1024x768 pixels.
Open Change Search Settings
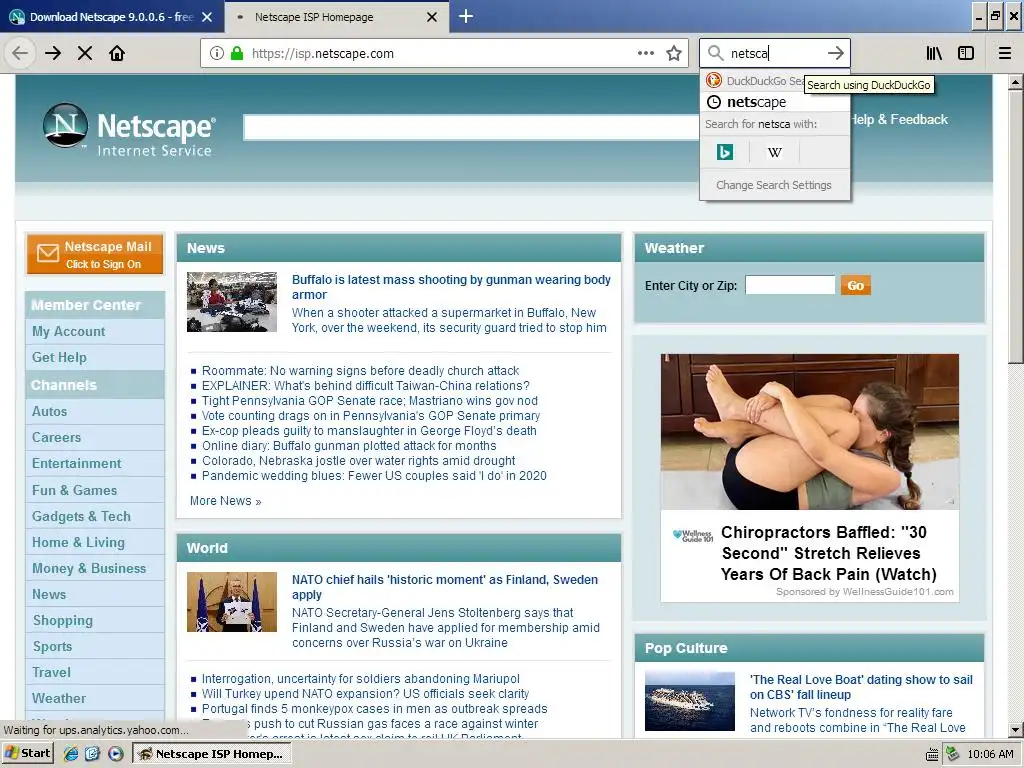(x=775, y=185)
